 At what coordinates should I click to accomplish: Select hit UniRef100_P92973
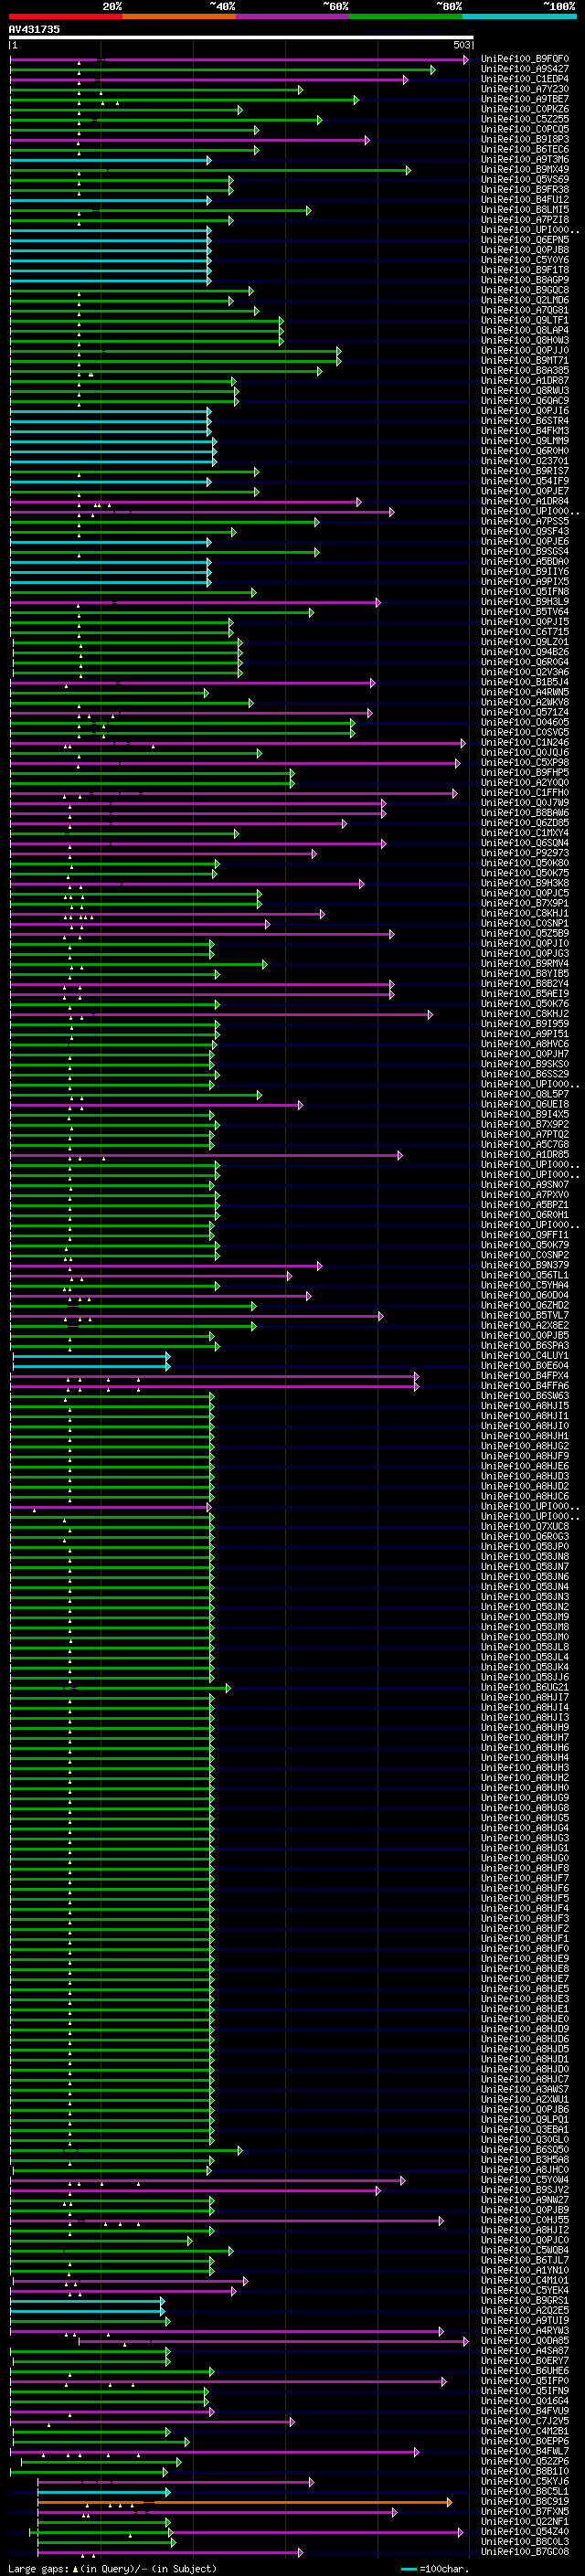coord(525,853)
